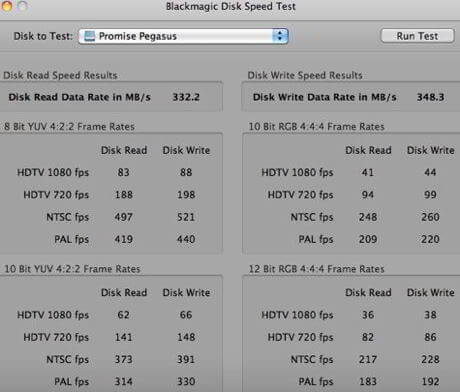Select the NTSC read value 217

click(368, 359)
